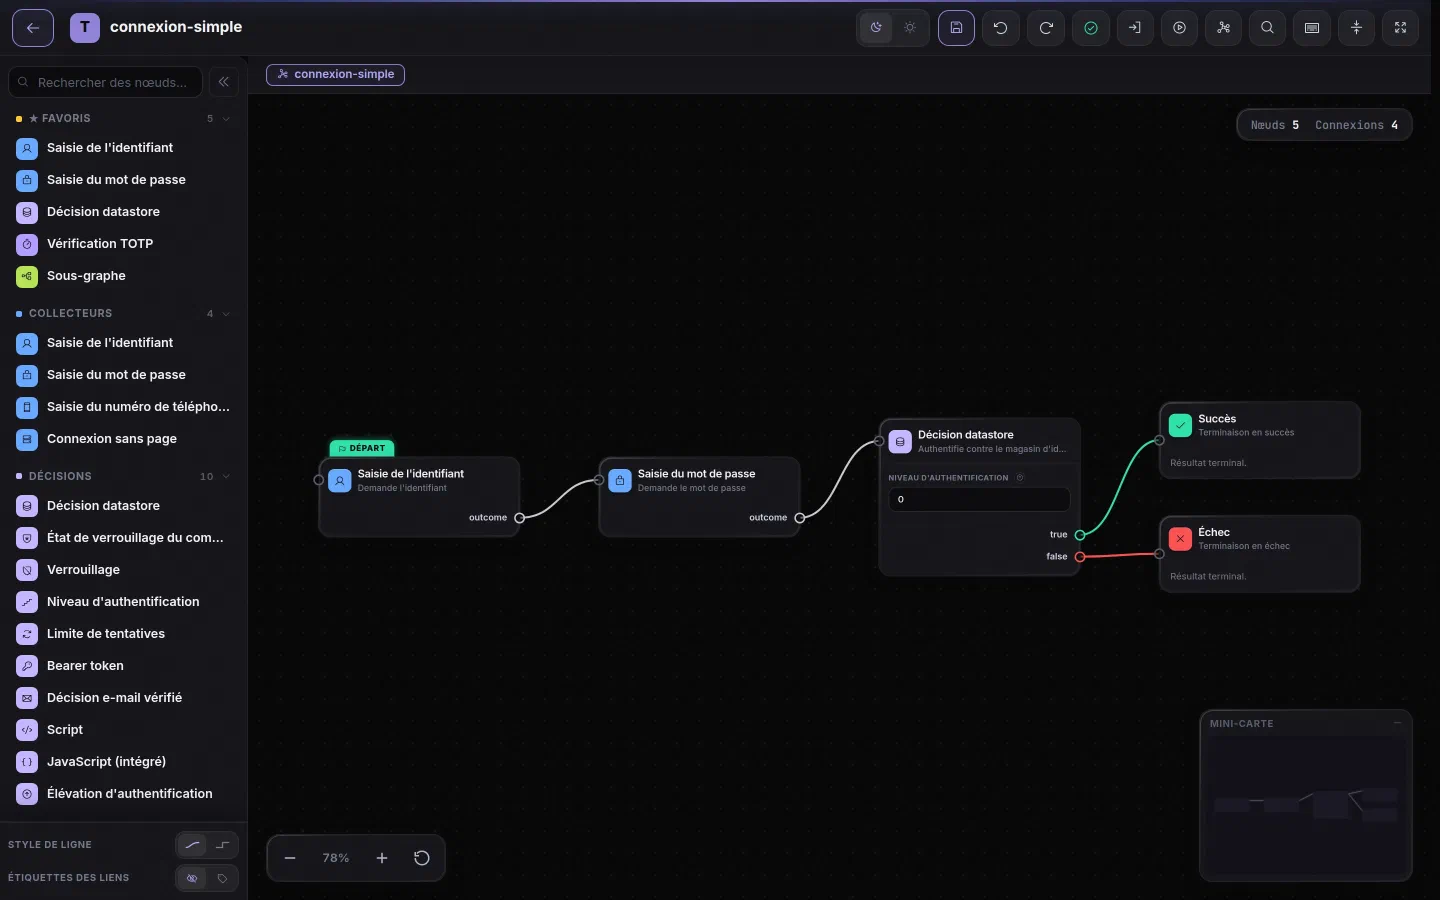Click the vertical arrows-to-line toolbar icon
Viewport: 1440px width, 900px height.
[1357, 28]
